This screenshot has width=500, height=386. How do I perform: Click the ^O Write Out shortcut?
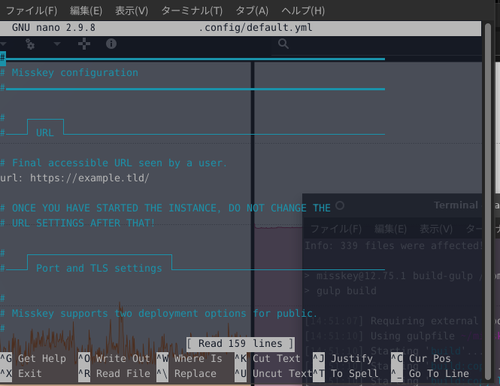point(114,359)
